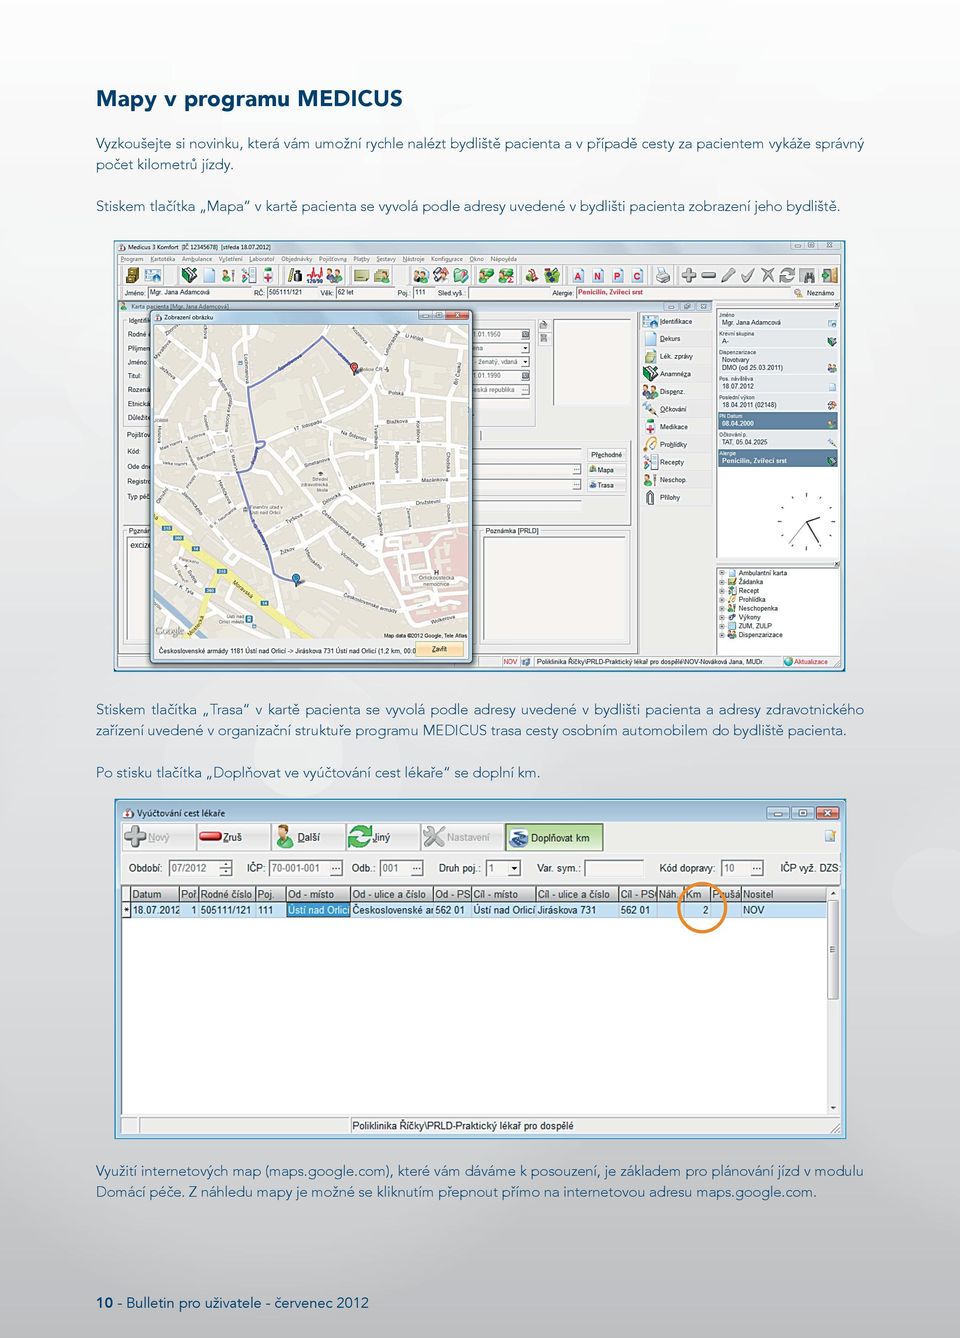Click the Odb. lookup ellipsis button
Image resolution: width=960 pixels, height=1338 pixels.
(417, 868)
